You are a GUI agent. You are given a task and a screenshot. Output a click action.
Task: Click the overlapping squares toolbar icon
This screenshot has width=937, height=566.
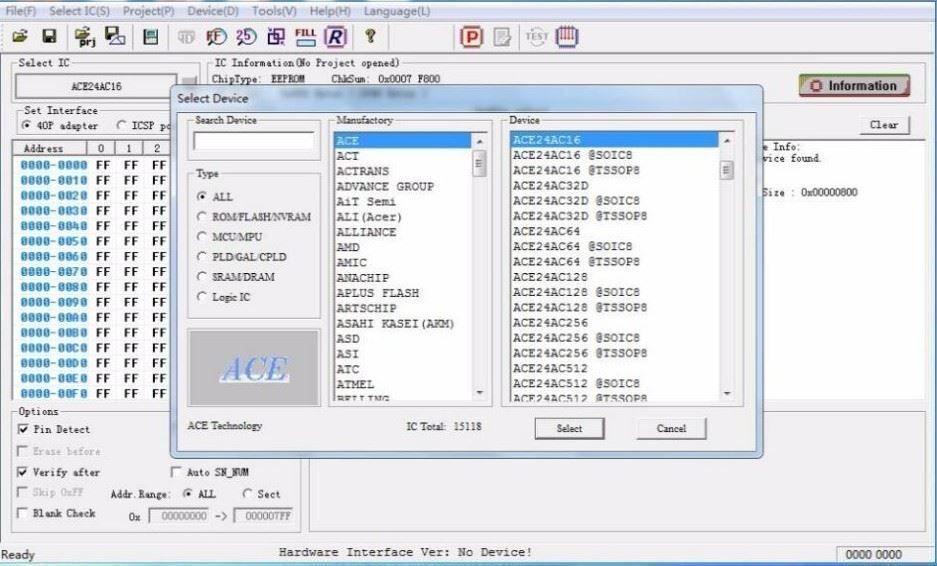tap(276, 37)
